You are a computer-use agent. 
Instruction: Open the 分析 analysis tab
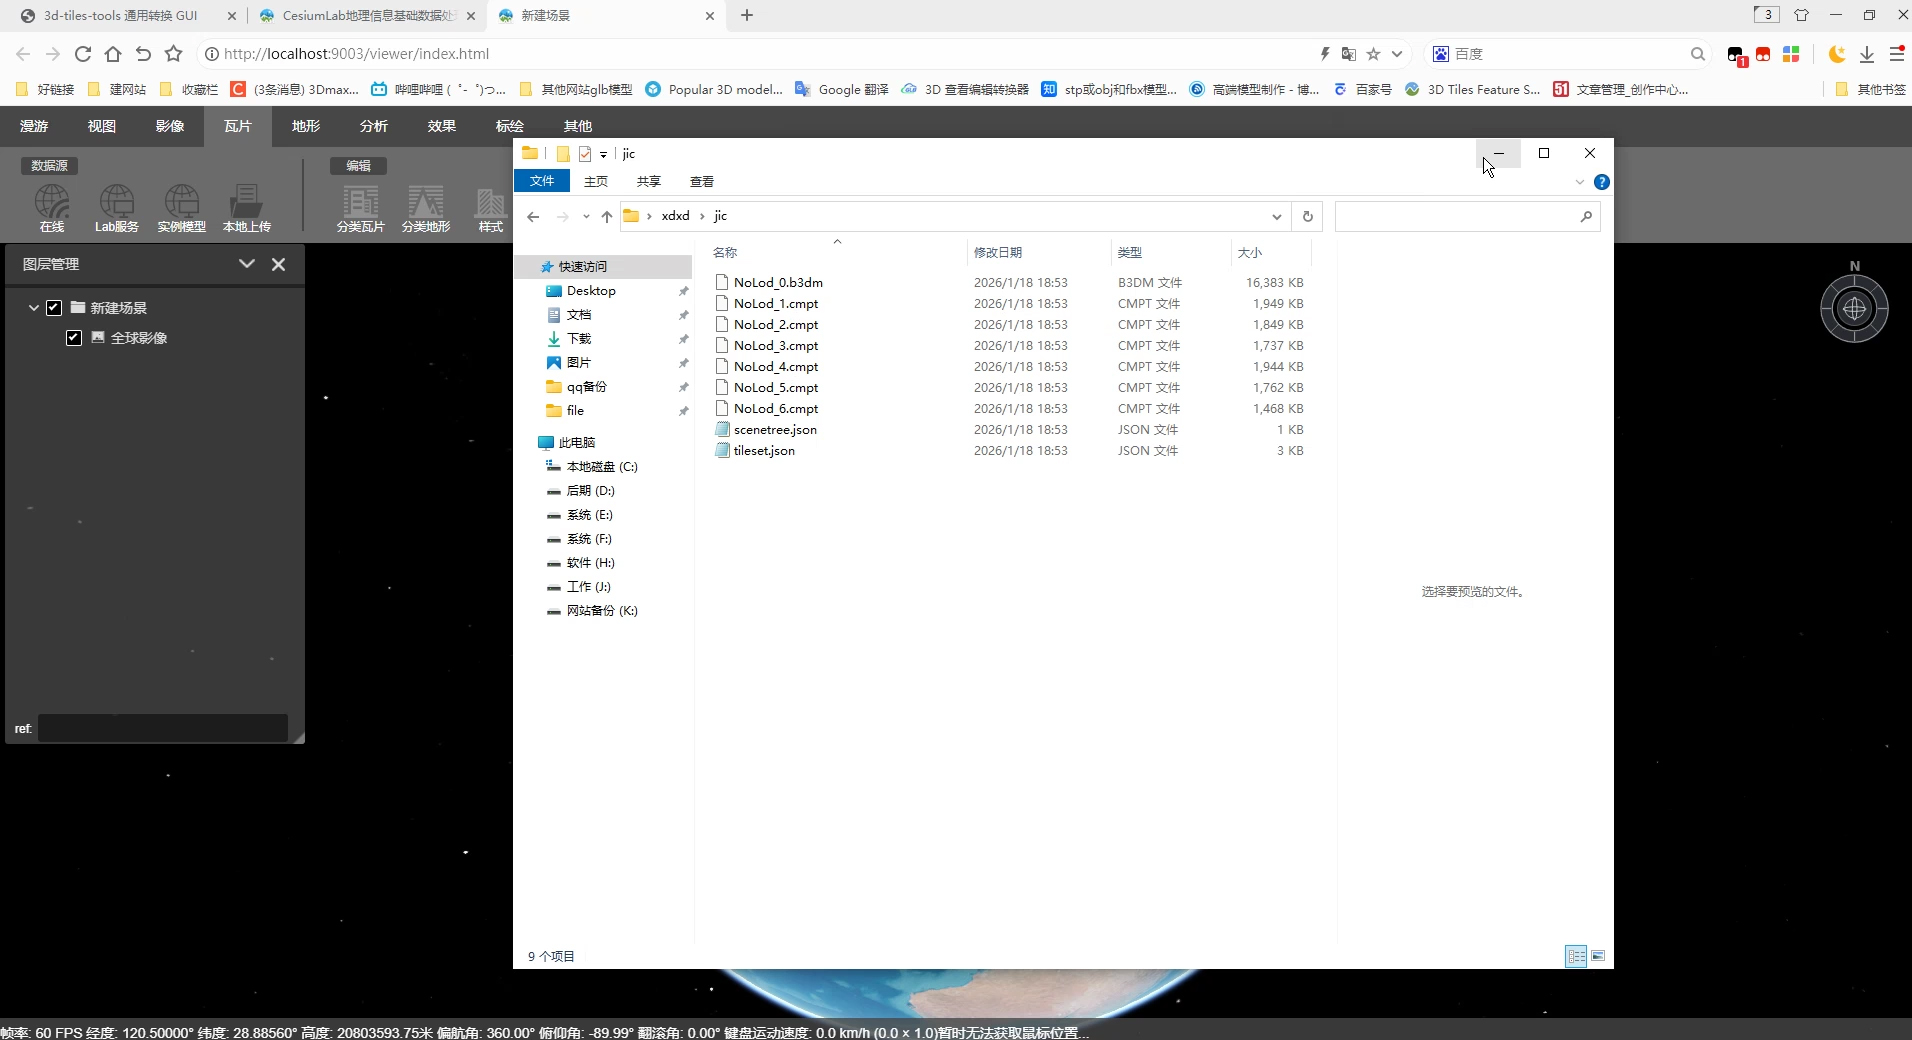pos(374,126)
